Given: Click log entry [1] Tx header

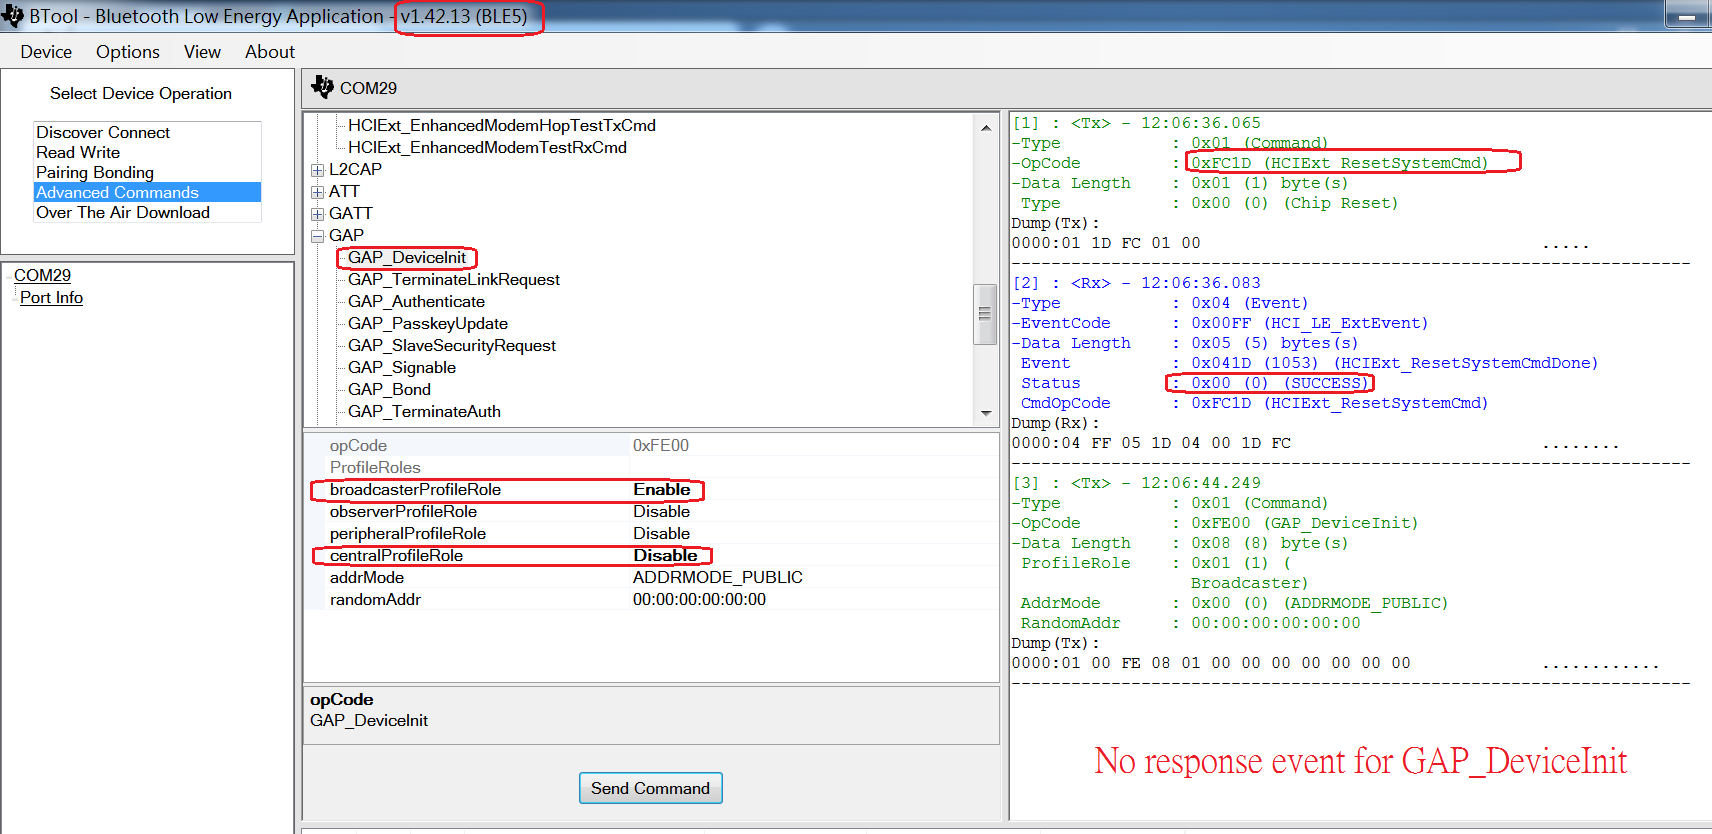Looking at the screenshot, I should click(1137, 123).
